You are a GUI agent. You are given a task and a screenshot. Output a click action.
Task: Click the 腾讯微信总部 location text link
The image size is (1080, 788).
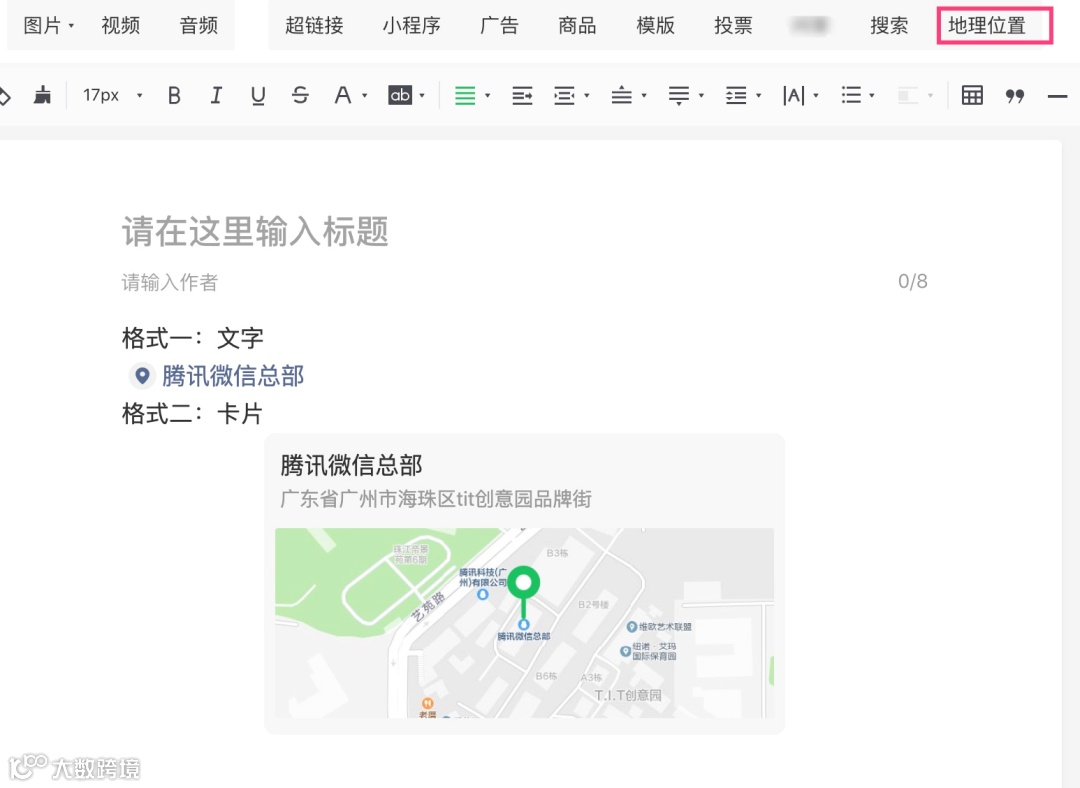pos(233,376)
